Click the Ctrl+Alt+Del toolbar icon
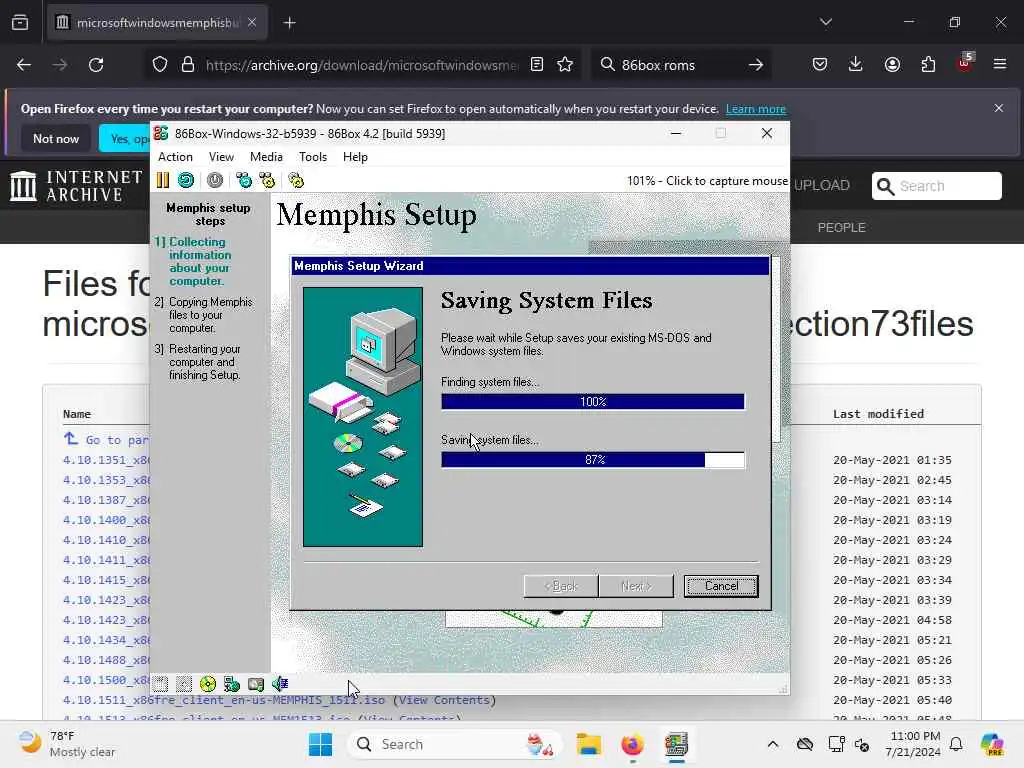This screenshot has height=768, width=1024. [x=244, y=180]
